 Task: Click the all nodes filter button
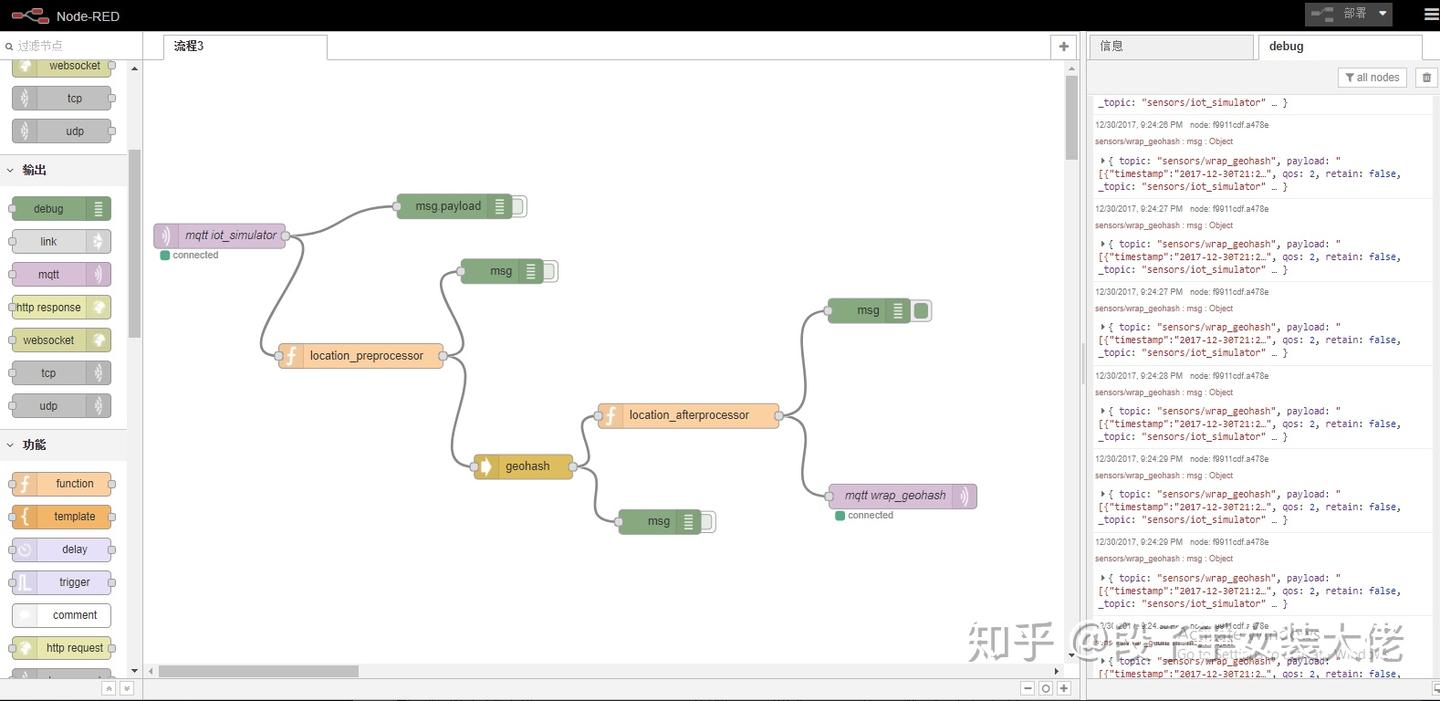(x=1371, y=77)
